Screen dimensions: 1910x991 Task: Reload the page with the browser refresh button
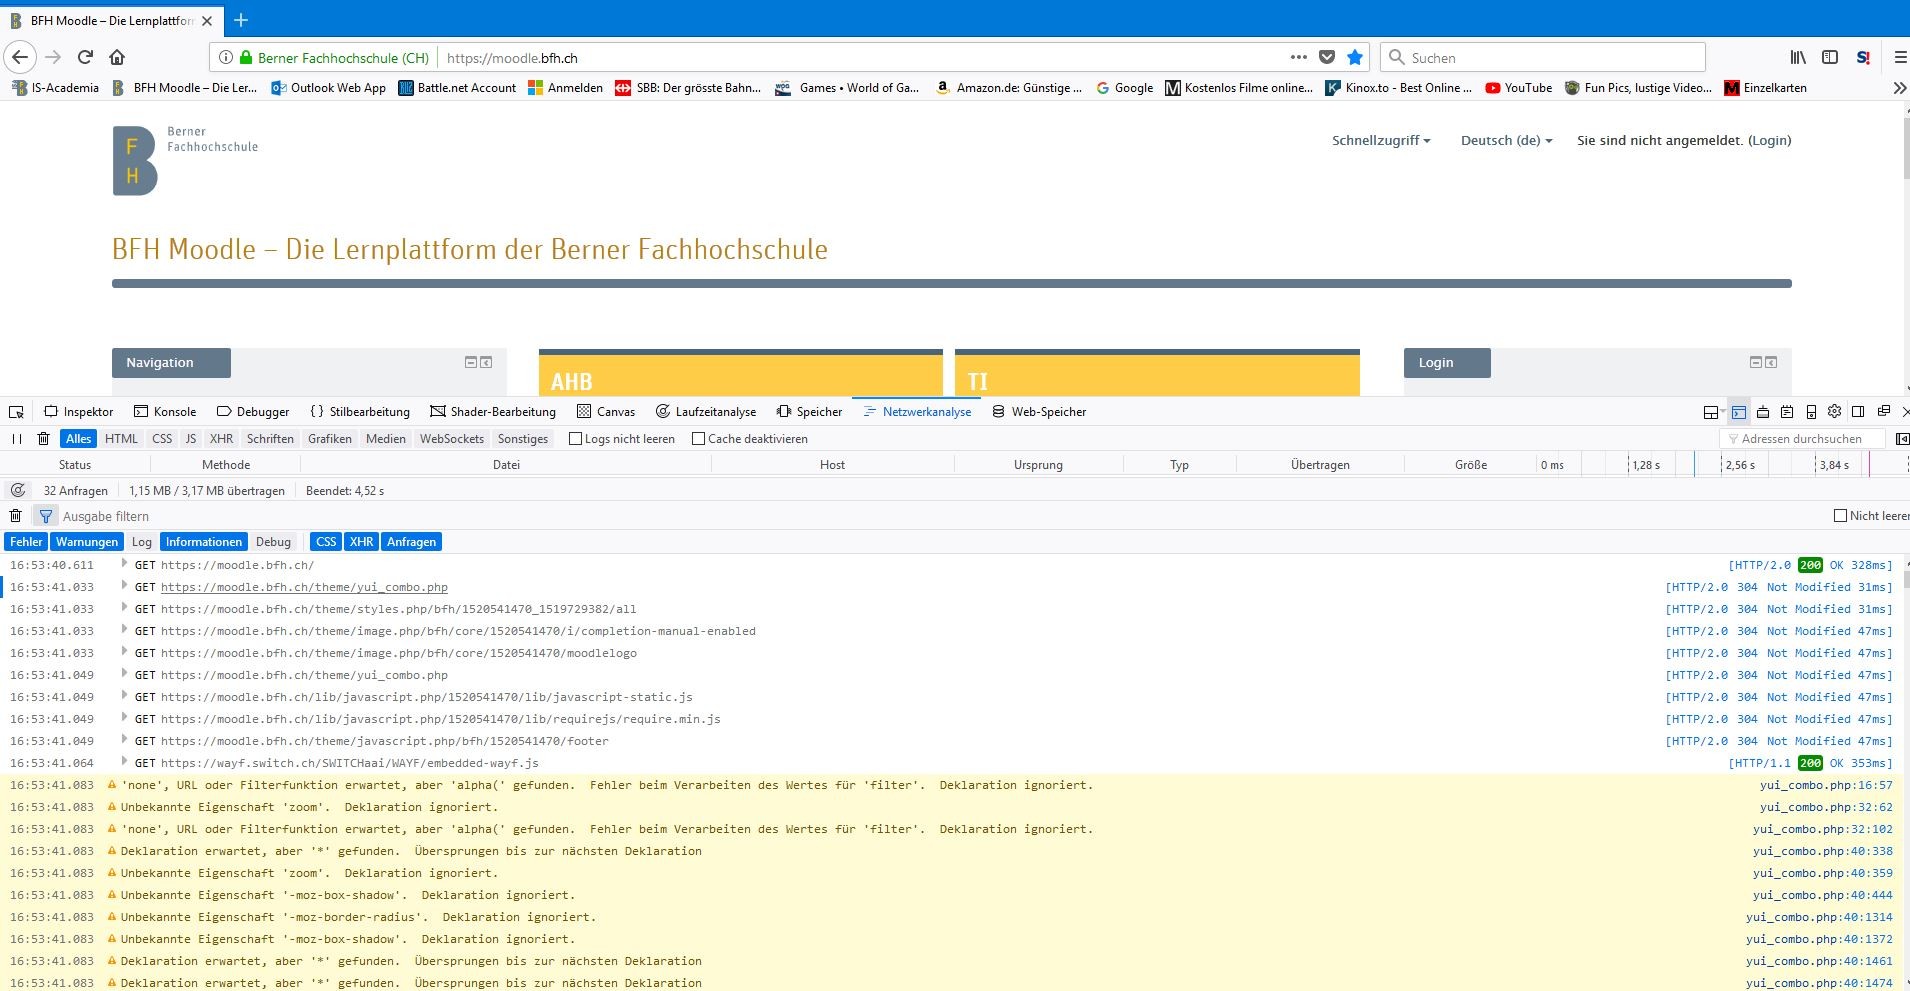tap(86, 58)
